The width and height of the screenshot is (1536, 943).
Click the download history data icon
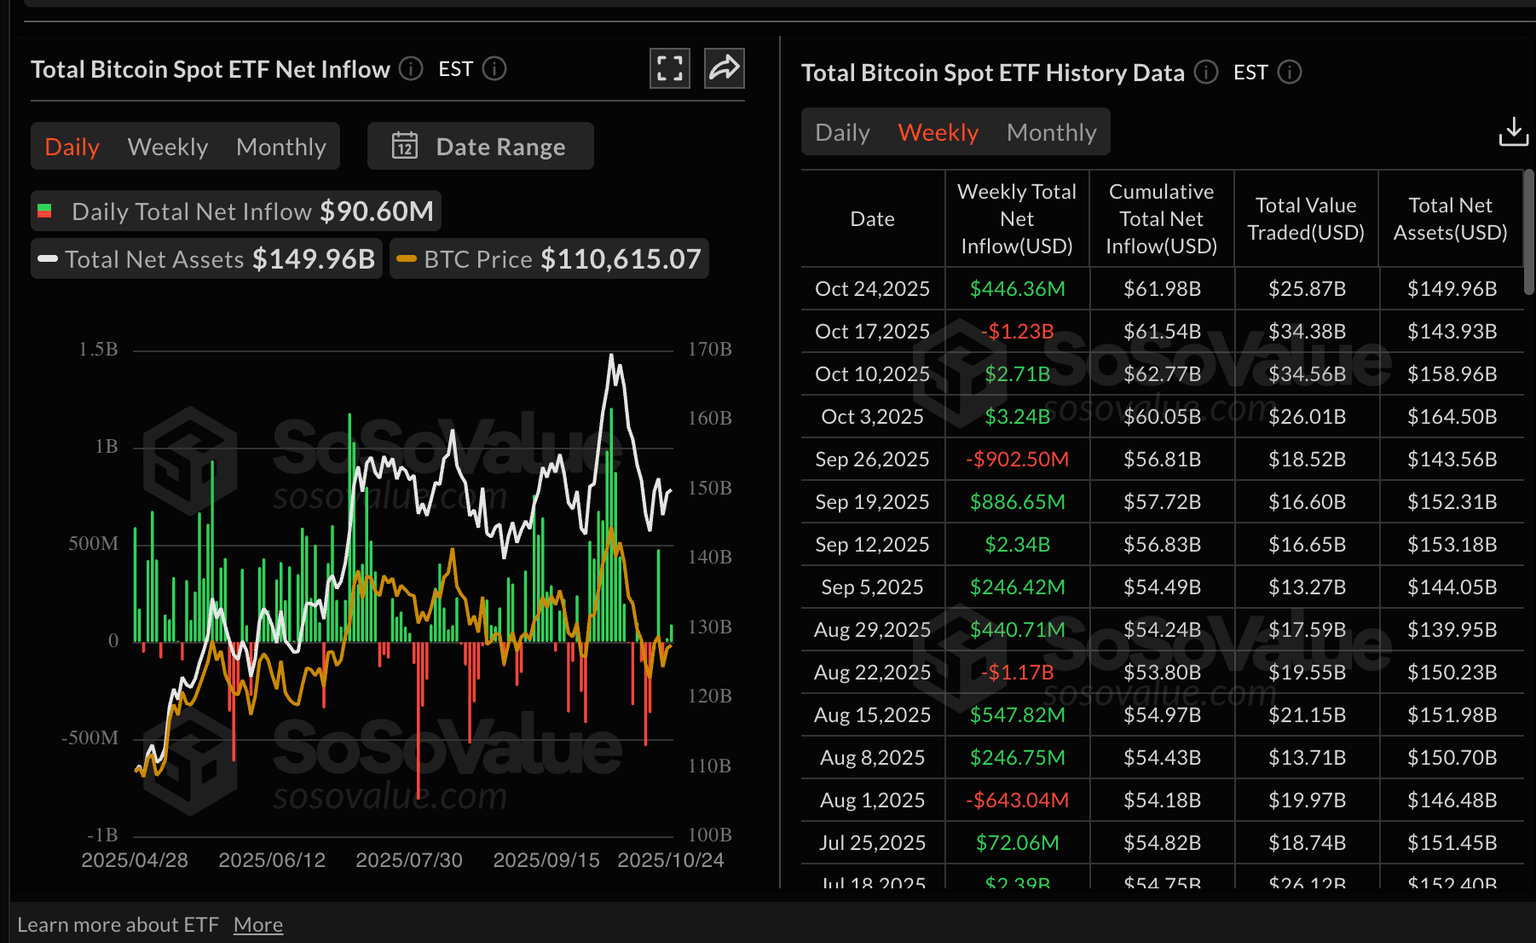pos(1513,131)
